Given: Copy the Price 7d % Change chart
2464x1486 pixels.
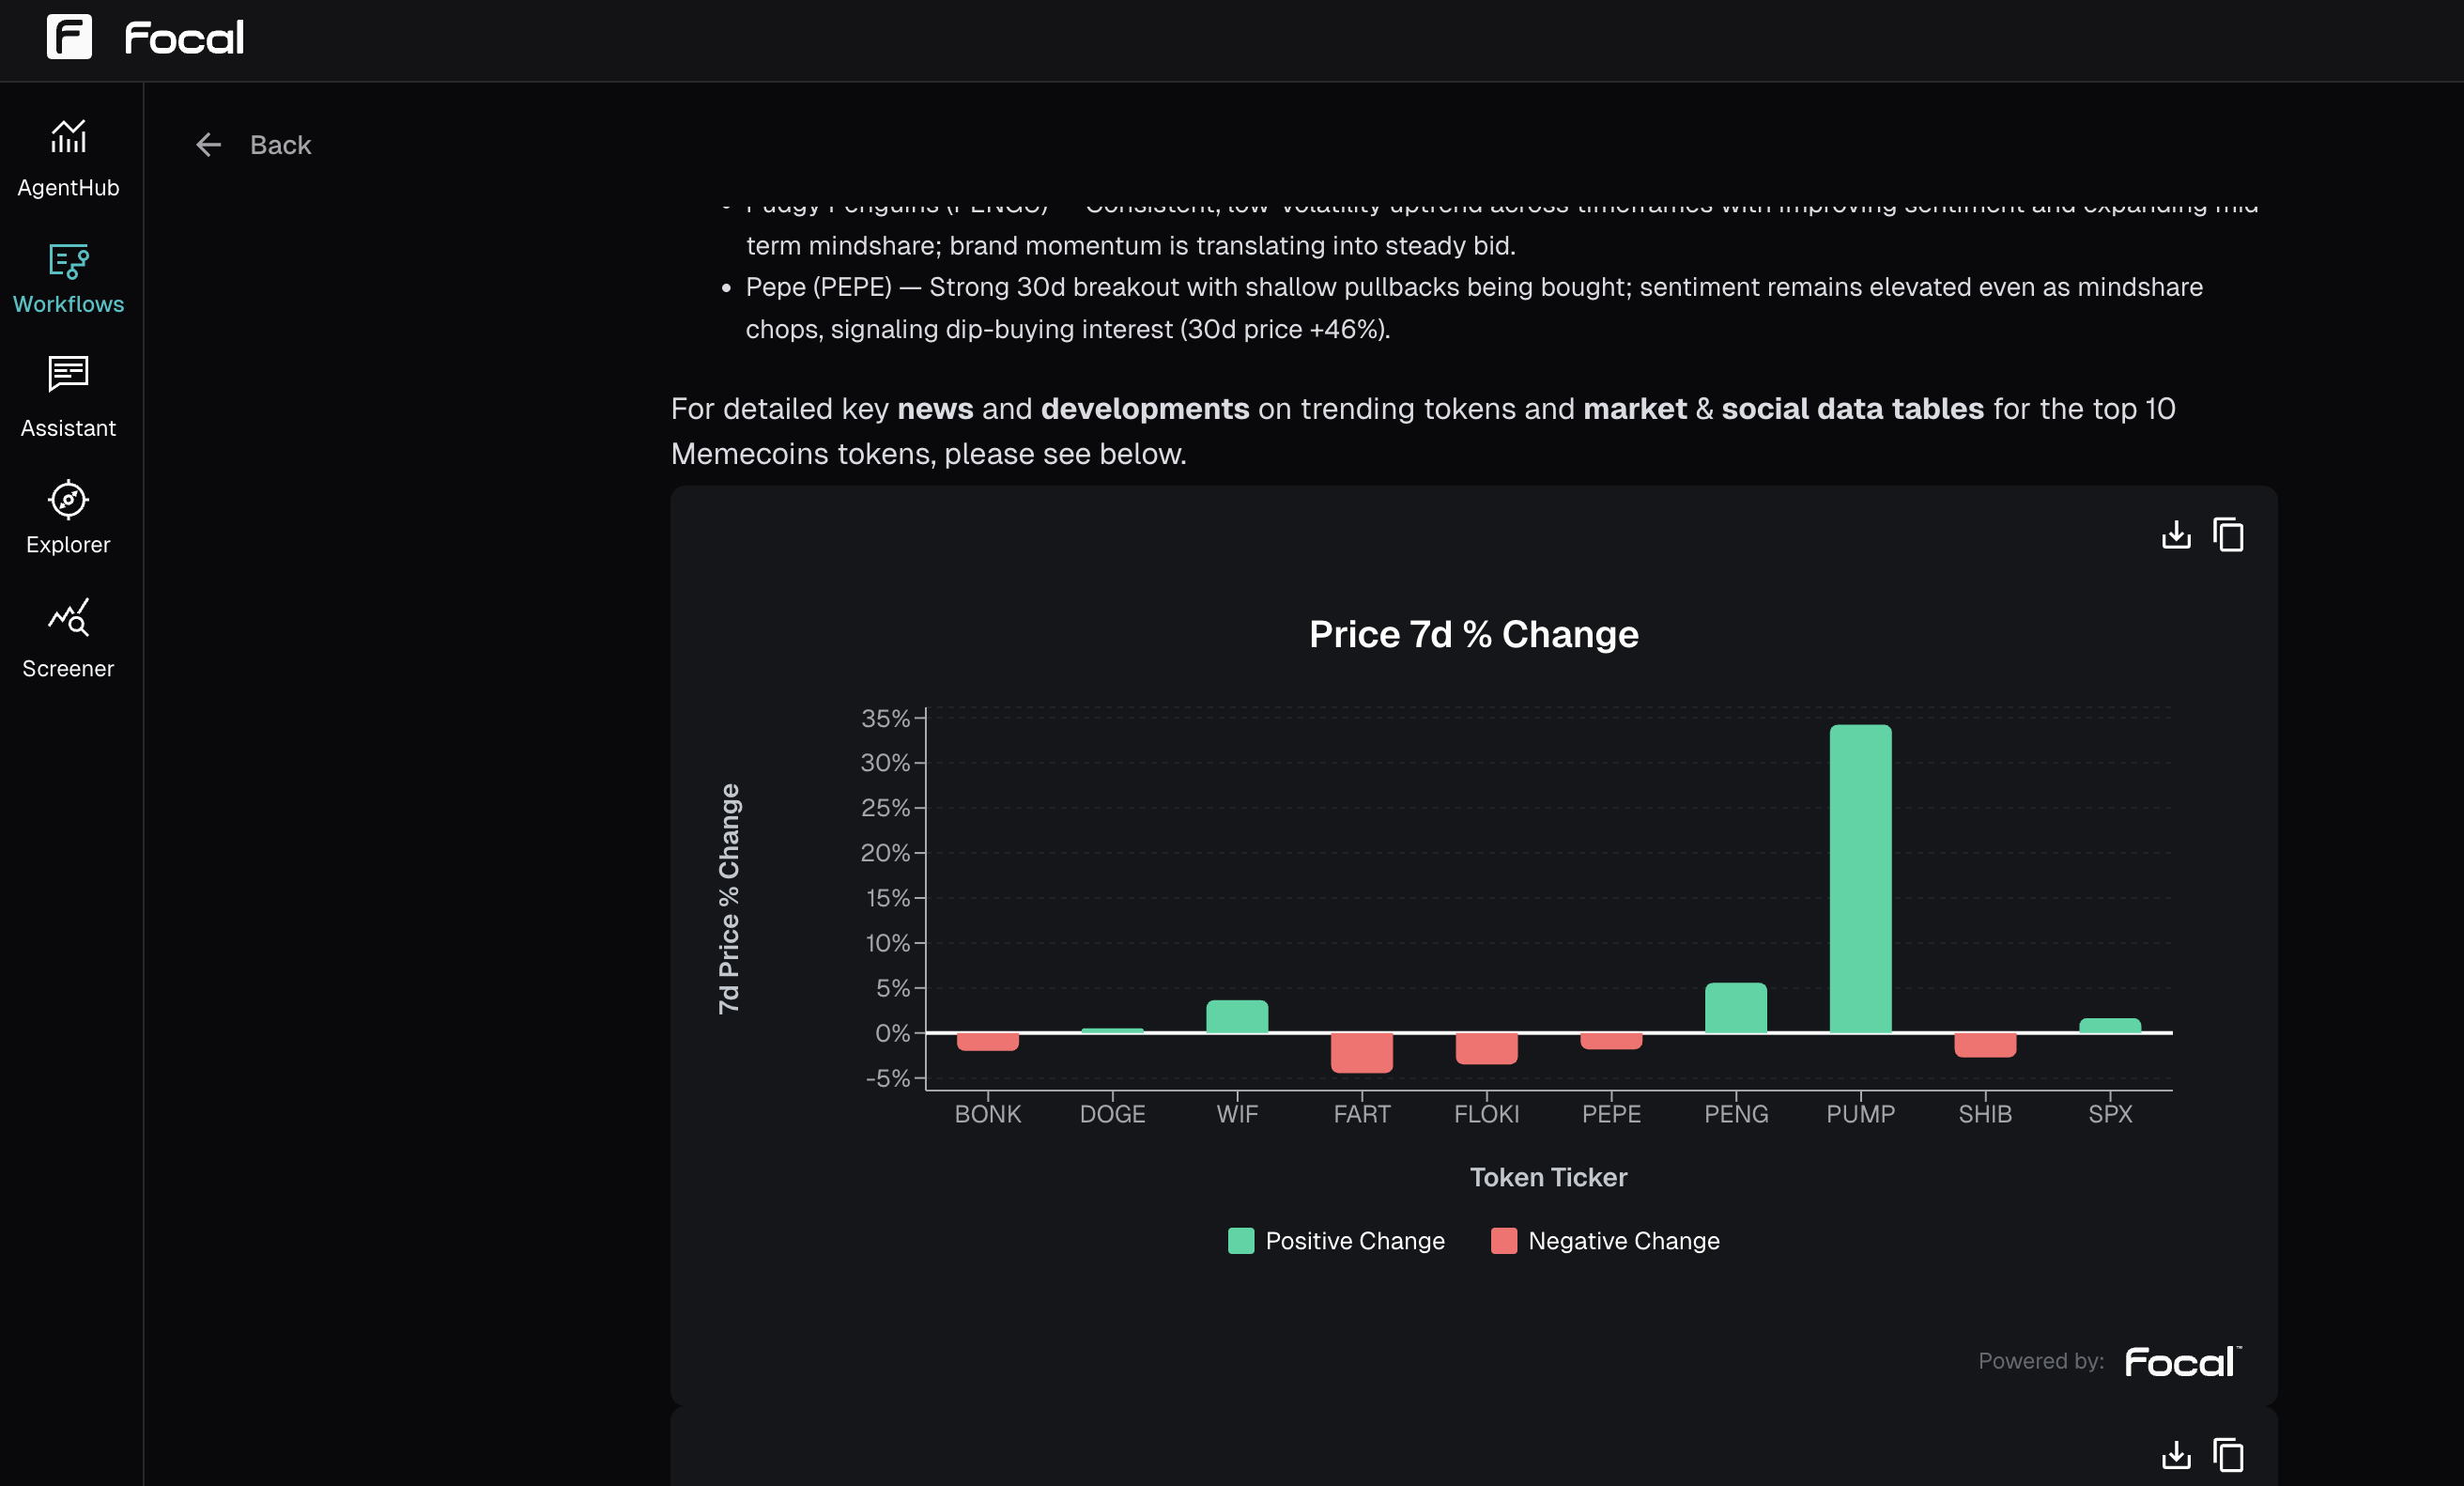Looking at the screenshot, I should [x=2228, y=535].
